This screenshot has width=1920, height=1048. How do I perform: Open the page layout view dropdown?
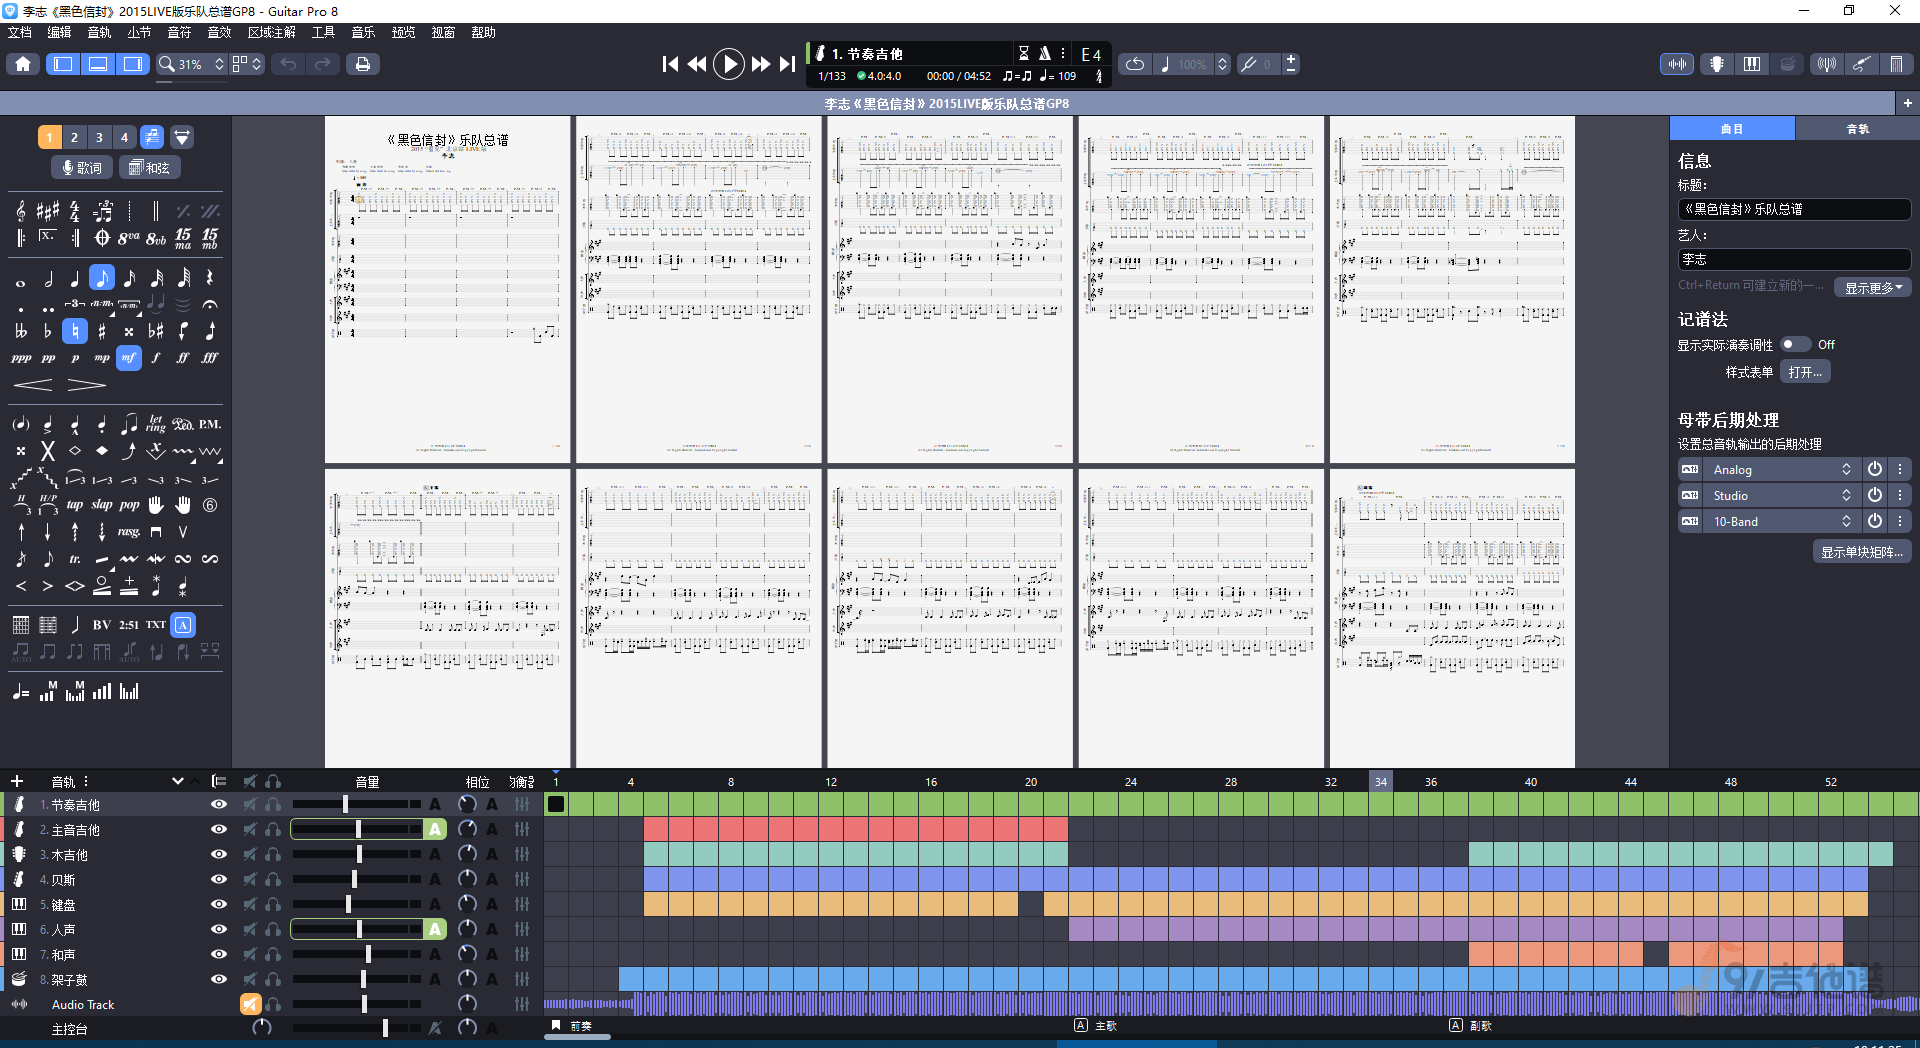coord(247,64)
